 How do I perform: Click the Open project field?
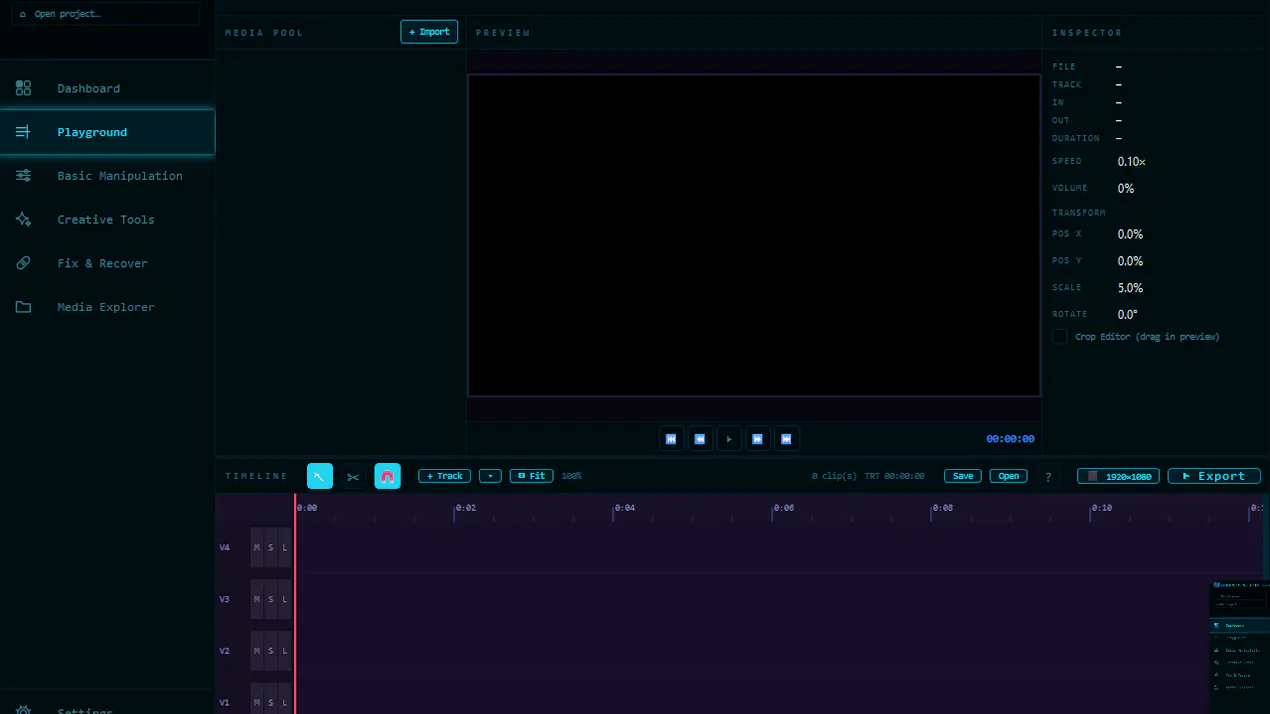click(106, 14)
